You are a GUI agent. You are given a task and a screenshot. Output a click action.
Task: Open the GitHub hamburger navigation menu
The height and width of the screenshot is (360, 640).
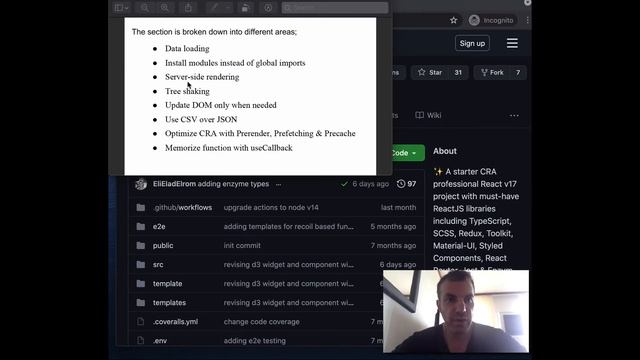512,43
